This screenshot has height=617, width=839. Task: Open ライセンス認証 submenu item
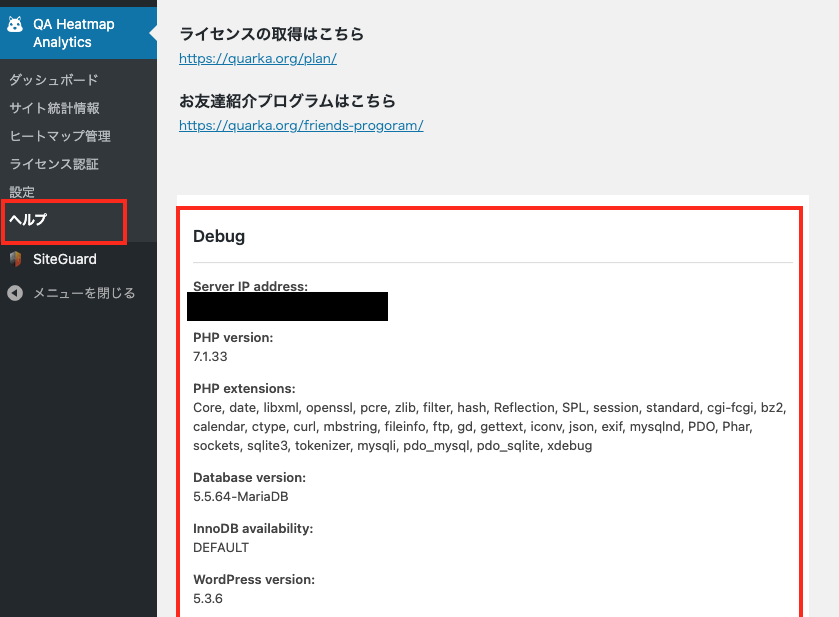[54, 164]
